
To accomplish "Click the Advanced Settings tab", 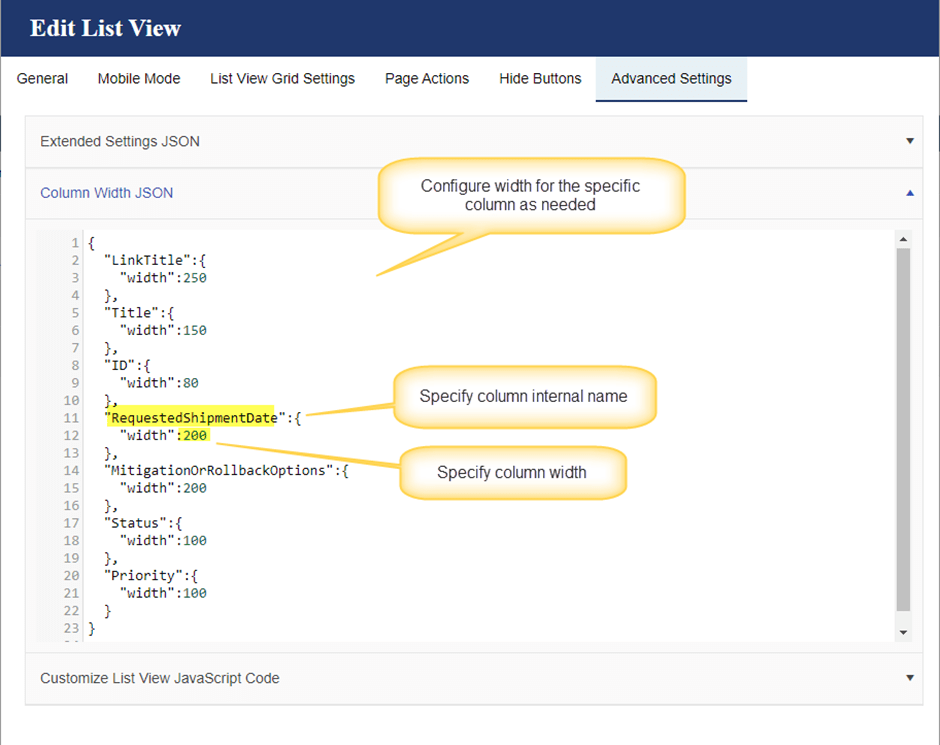I will [x=671, y=79].
